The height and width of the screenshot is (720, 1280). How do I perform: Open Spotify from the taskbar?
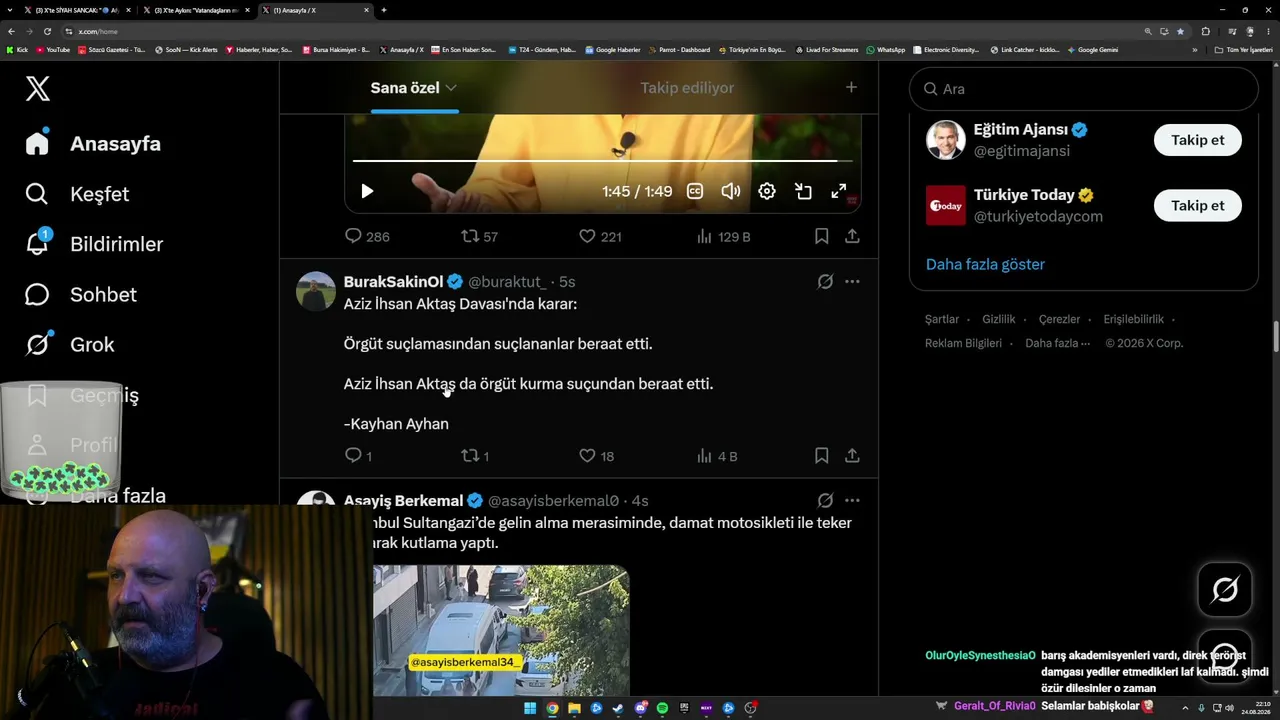(662, 708)
